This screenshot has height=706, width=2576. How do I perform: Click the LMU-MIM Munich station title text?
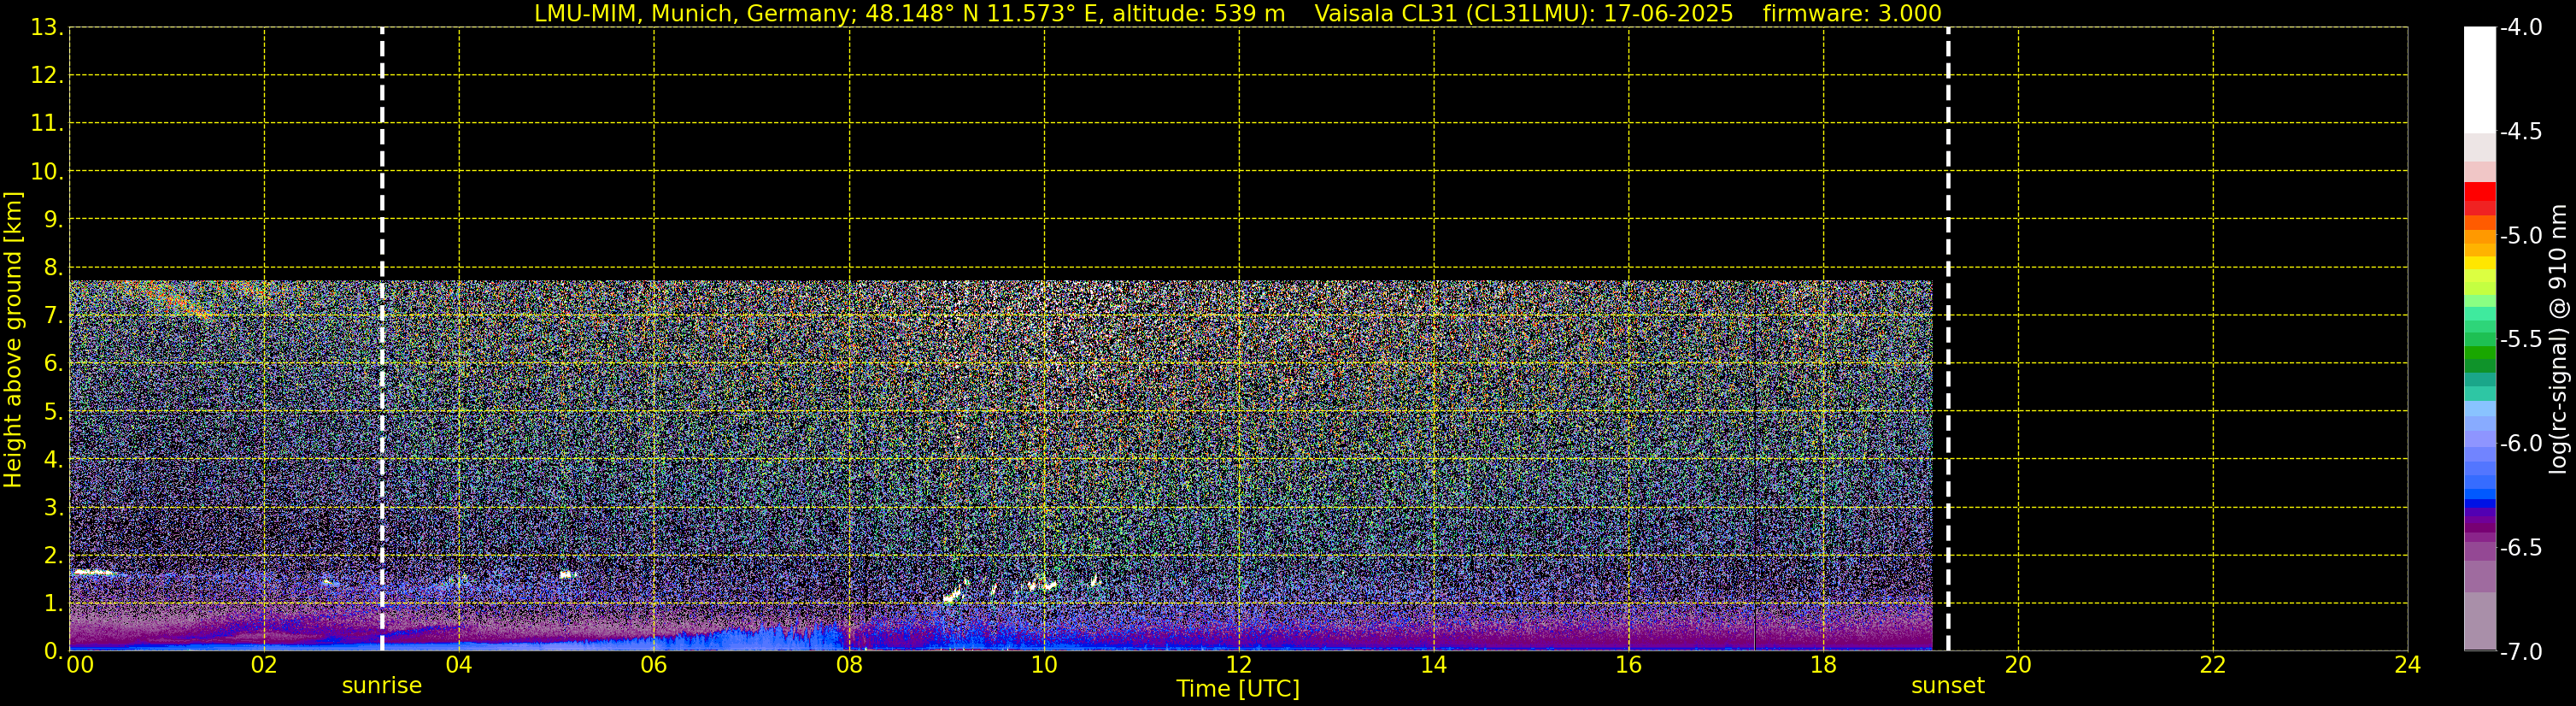tap(909, 13)
